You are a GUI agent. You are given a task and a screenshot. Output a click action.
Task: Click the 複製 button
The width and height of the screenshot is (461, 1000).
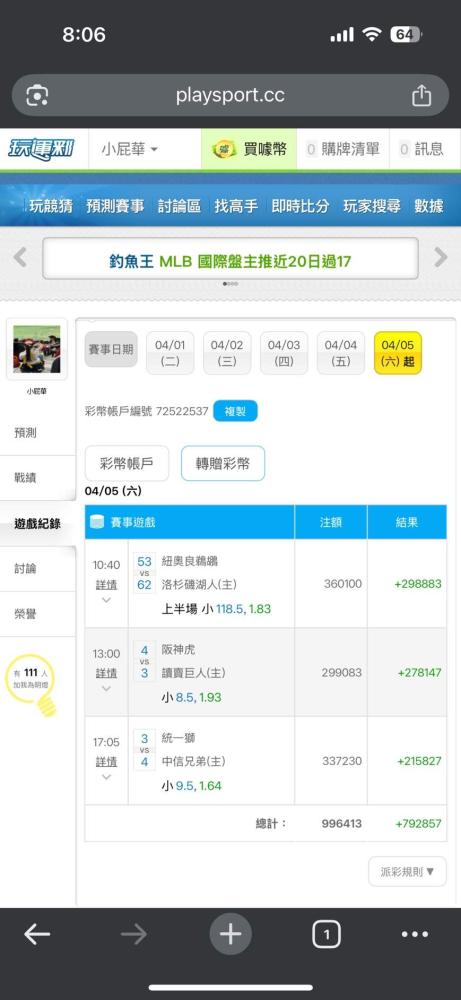[x=235, y=411]
